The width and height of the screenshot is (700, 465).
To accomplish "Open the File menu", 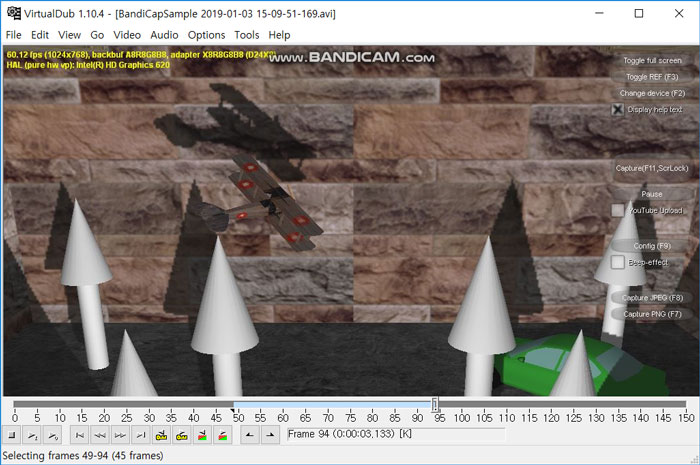I will point(13,35).
